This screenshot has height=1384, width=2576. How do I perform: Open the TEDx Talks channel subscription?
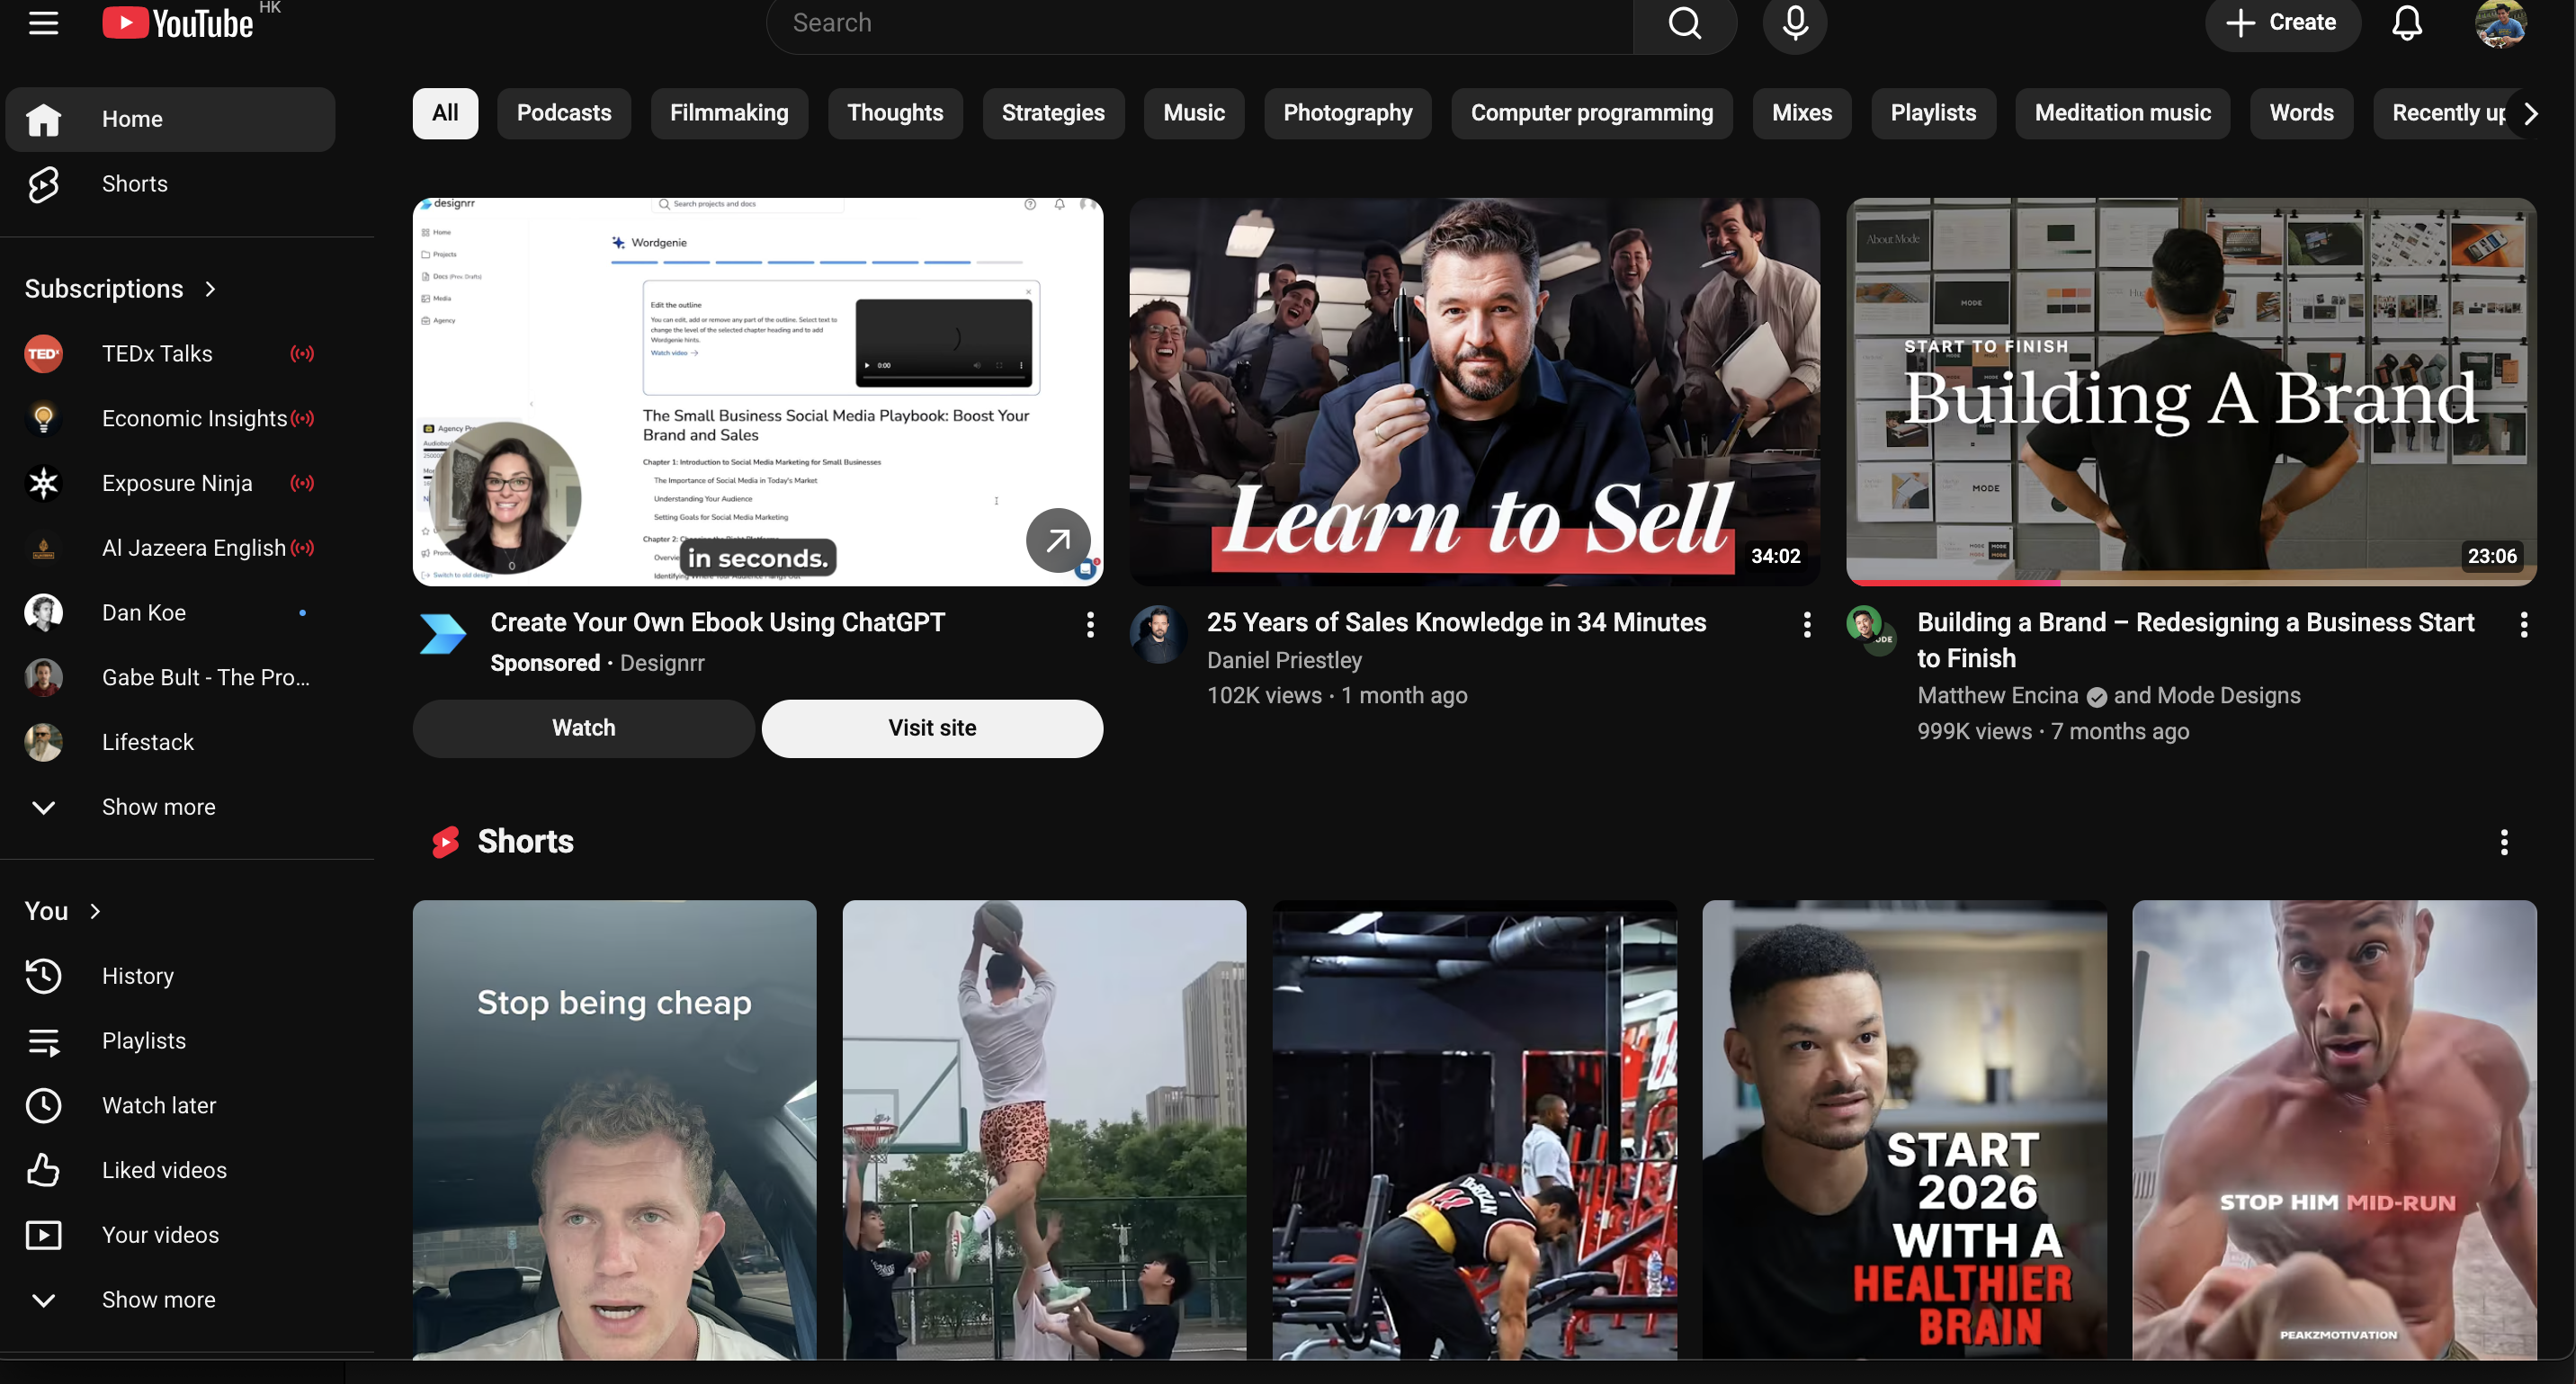(157, 354)
